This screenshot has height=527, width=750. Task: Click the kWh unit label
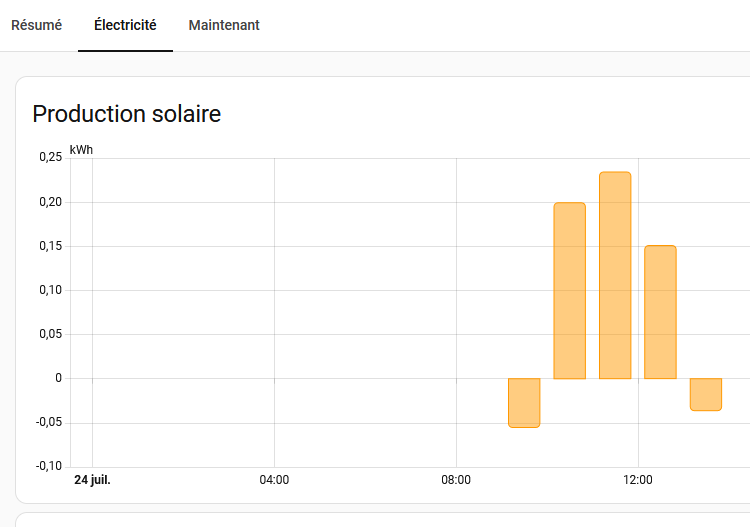[81, 150]
